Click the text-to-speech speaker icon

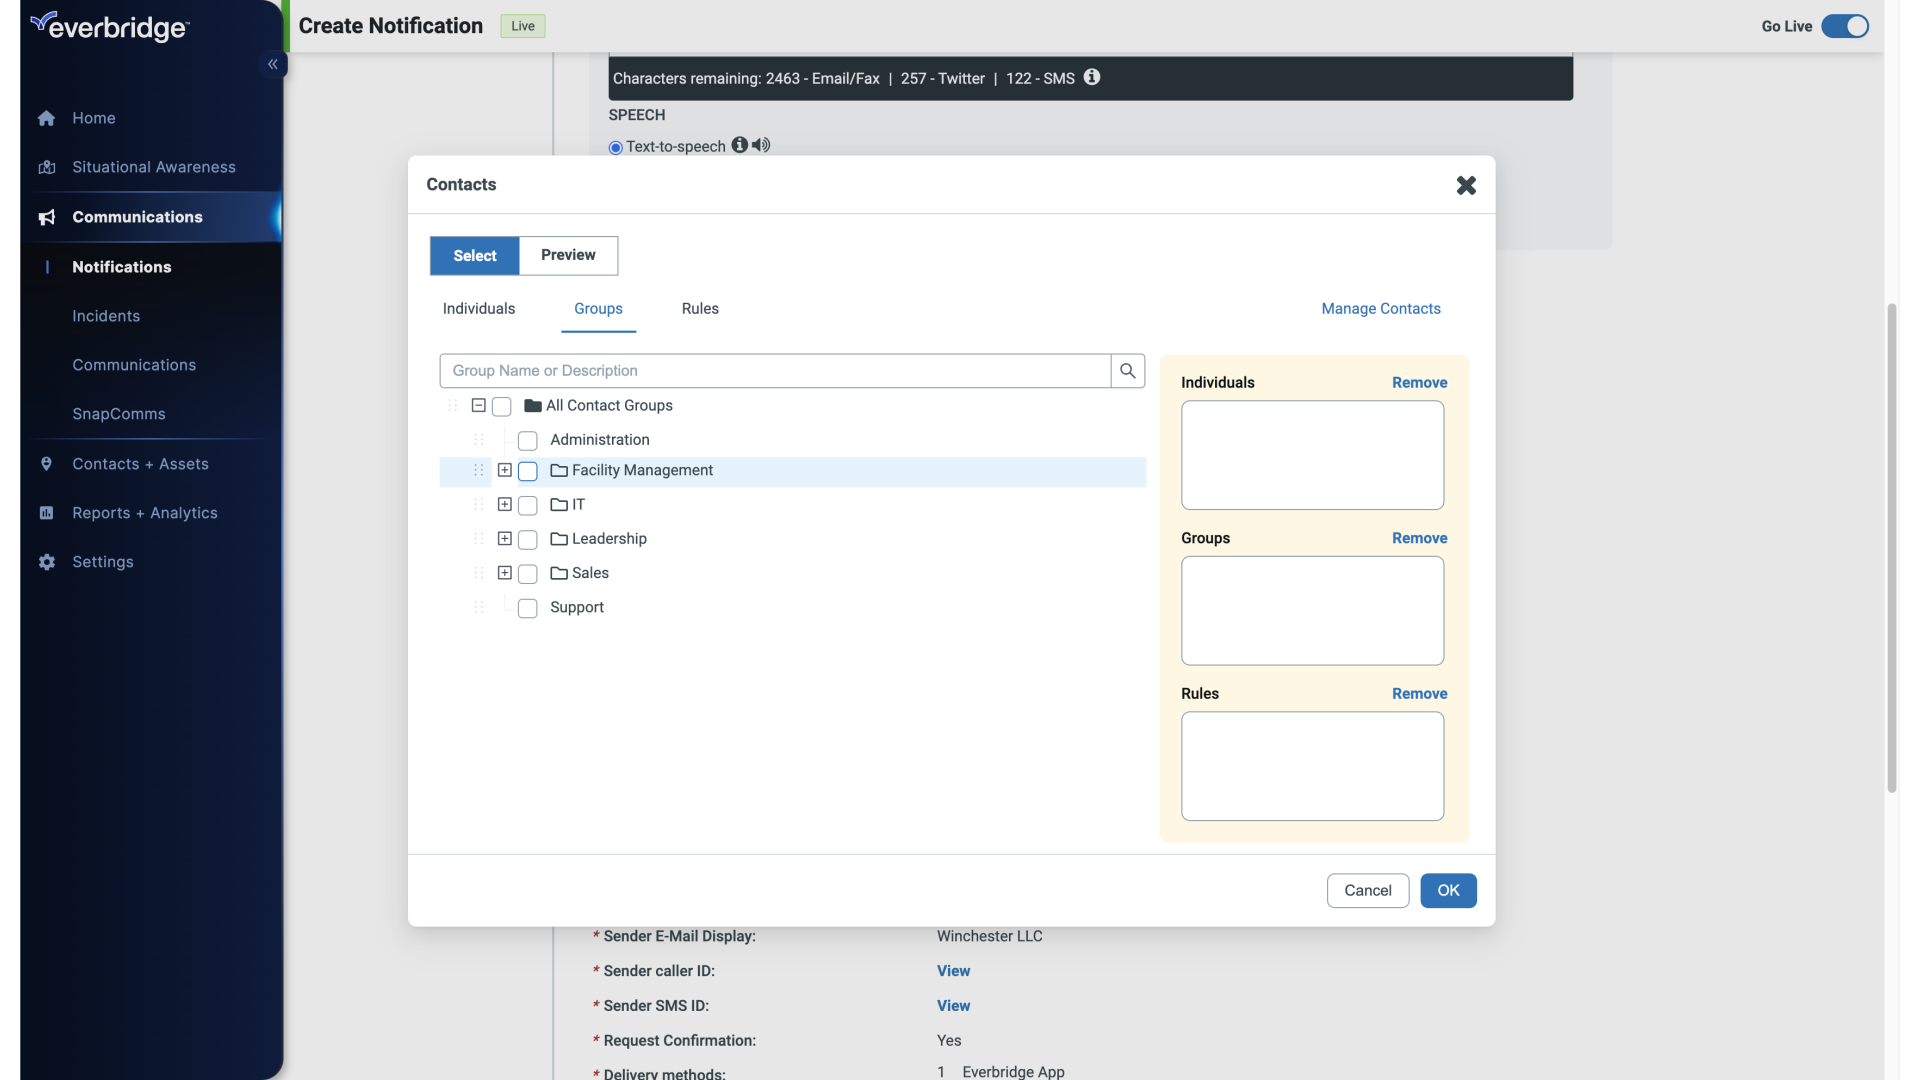click(x=761, y=145)
